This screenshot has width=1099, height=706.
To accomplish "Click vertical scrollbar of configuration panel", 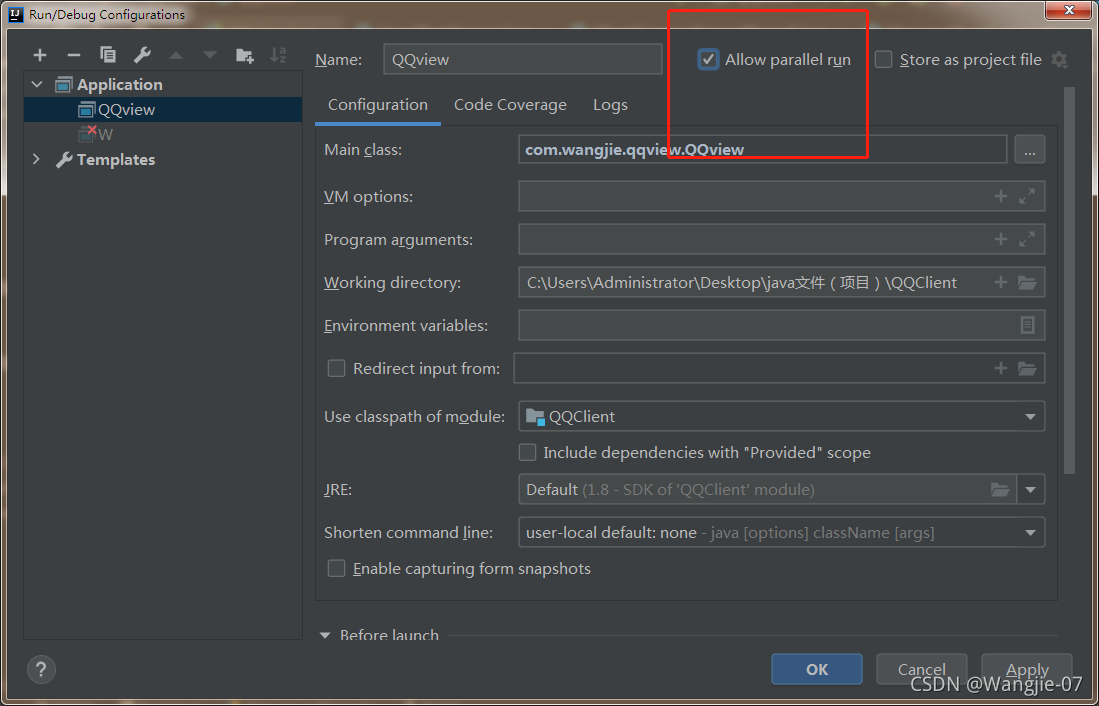I will tap(1069, 280).
